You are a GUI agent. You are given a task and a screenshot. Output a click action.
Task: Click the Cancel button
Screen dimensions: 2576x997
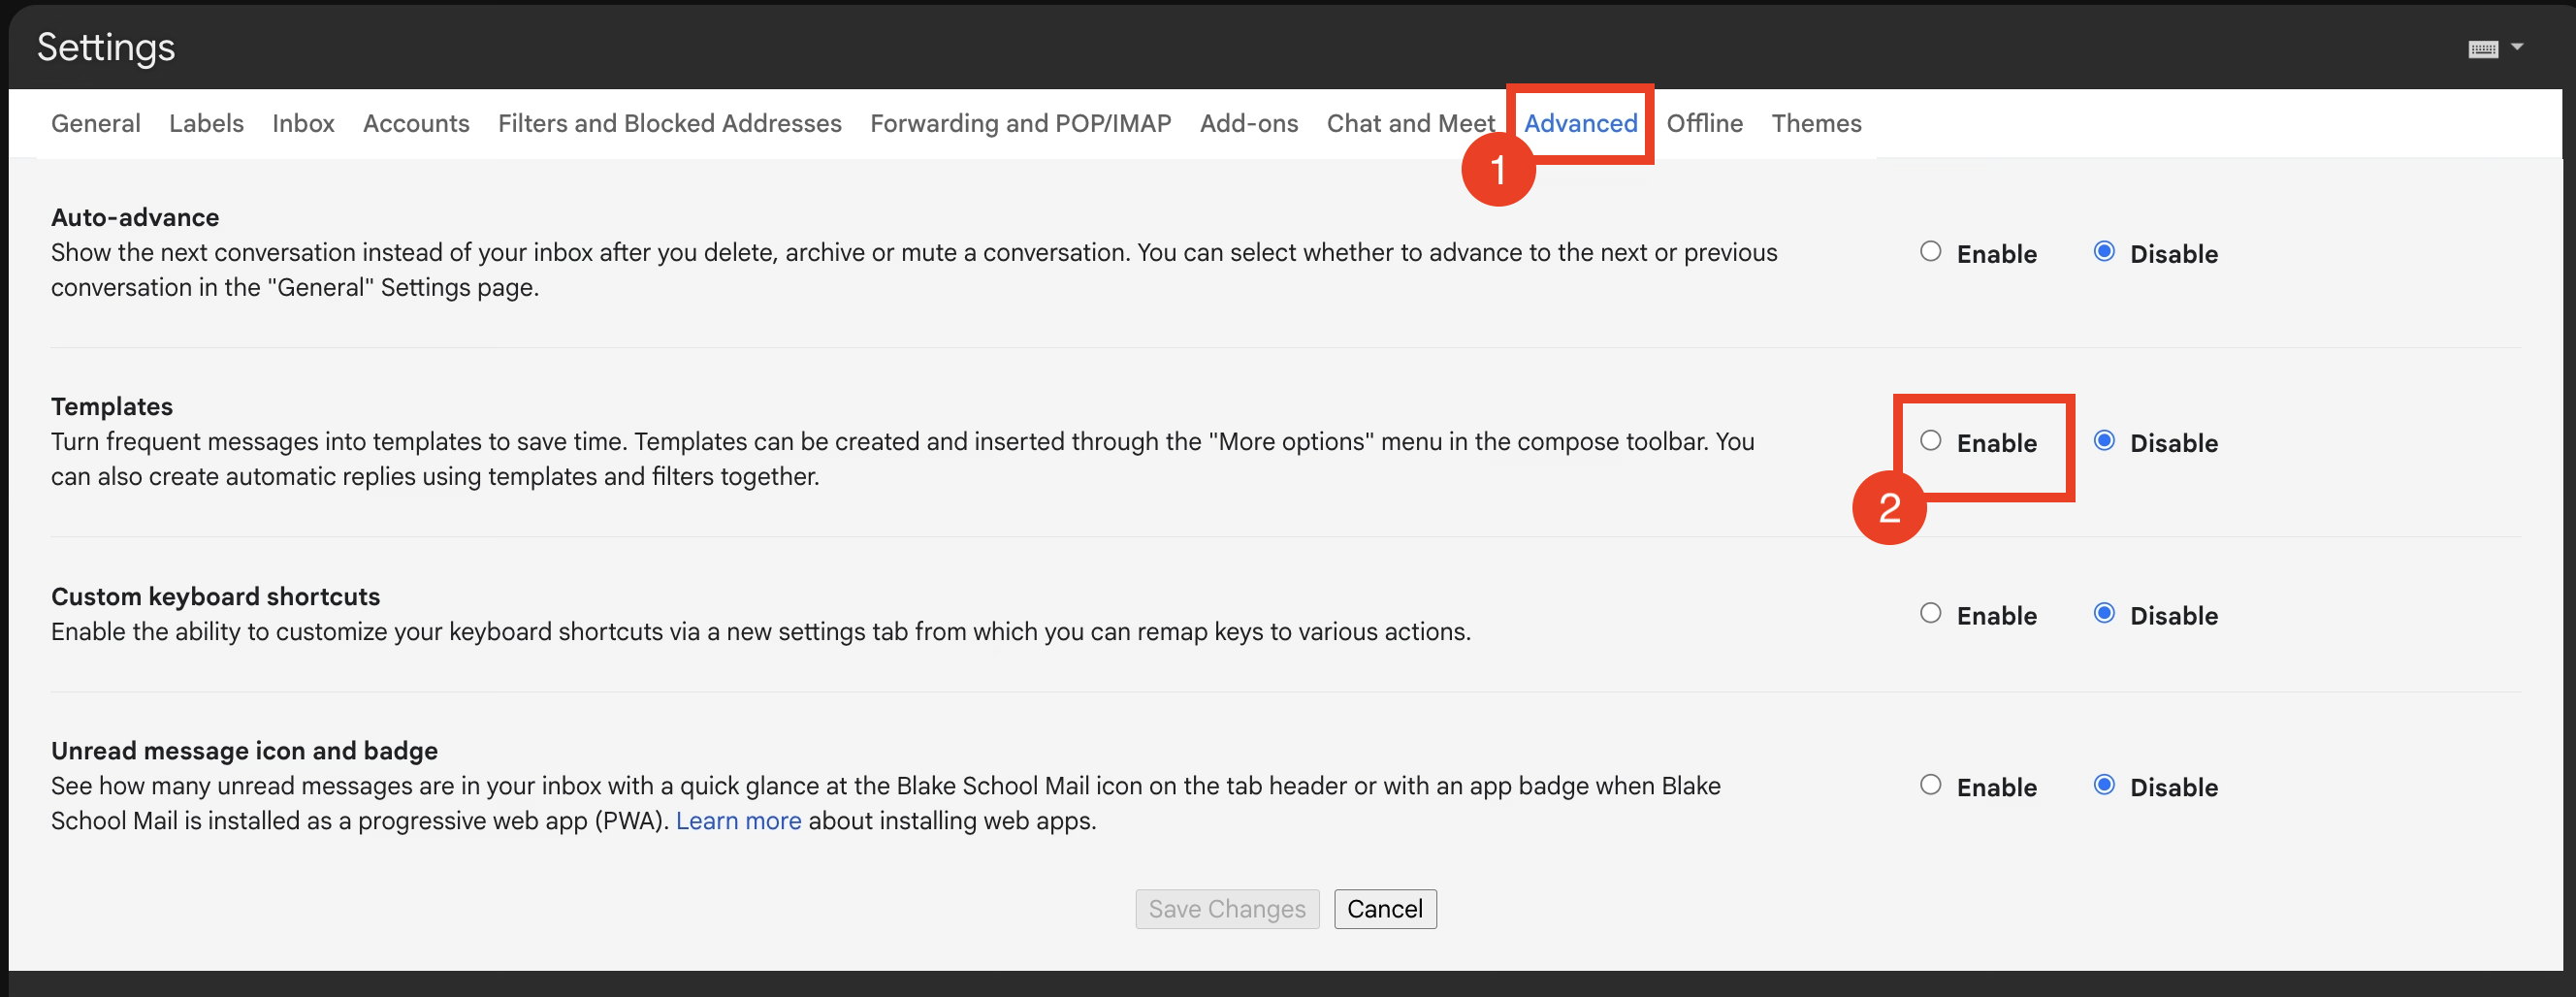click(x=1385, y=909)
